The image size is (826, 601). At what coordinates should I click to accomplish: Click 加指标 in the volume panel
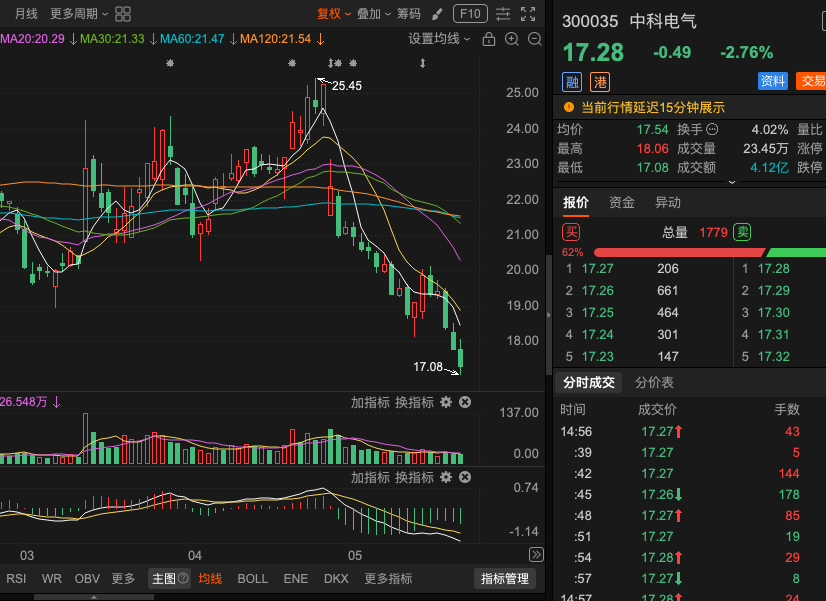click(x=370, y=402)
